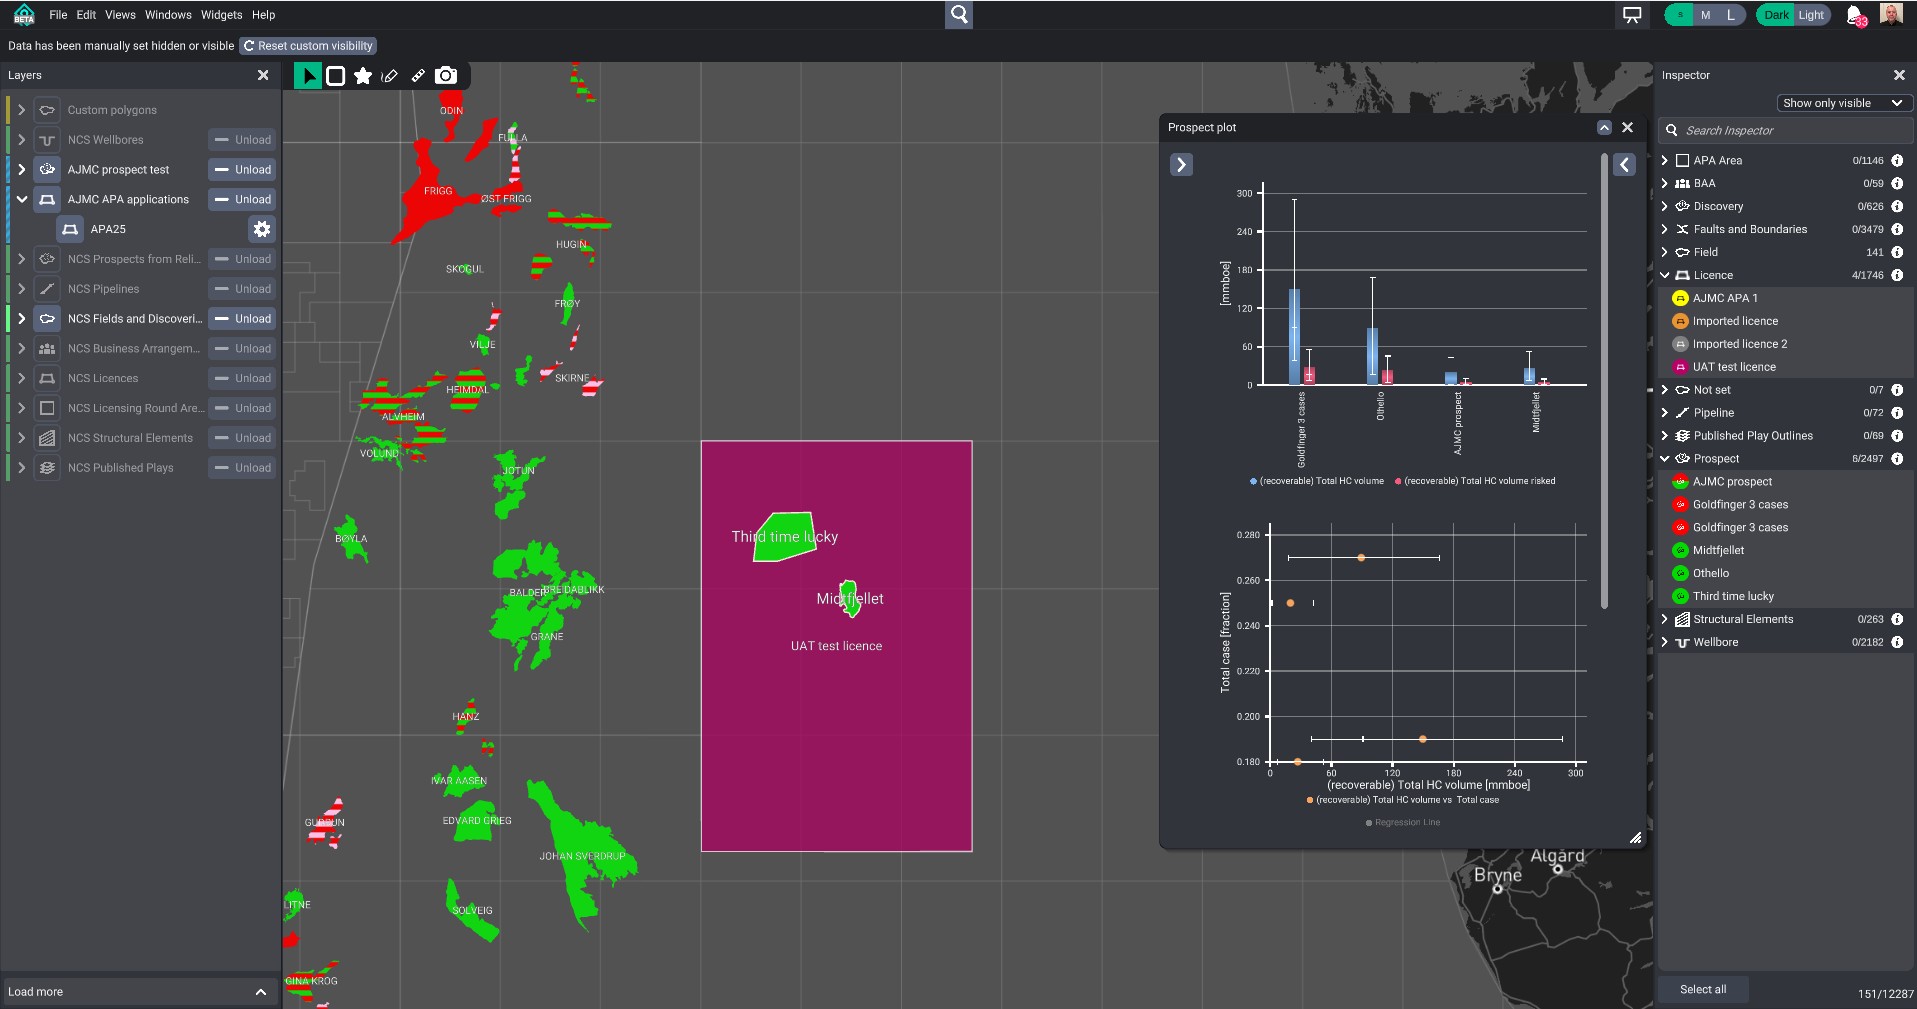Set interface size to L
The height and width of the screenshot is (1009, 1917).
pyautogui.click(x=1731, y=15)
